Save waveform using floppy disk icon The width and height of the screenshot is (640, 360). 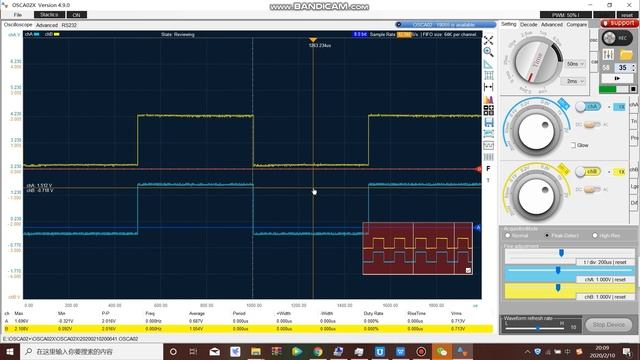tap(488, 122)
